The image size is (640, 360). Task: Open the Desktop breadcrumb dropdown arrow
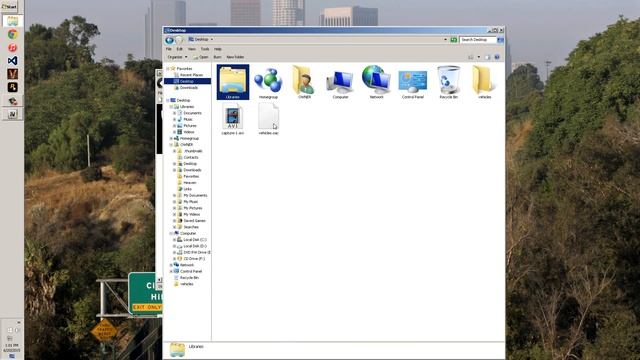[211, 40]
